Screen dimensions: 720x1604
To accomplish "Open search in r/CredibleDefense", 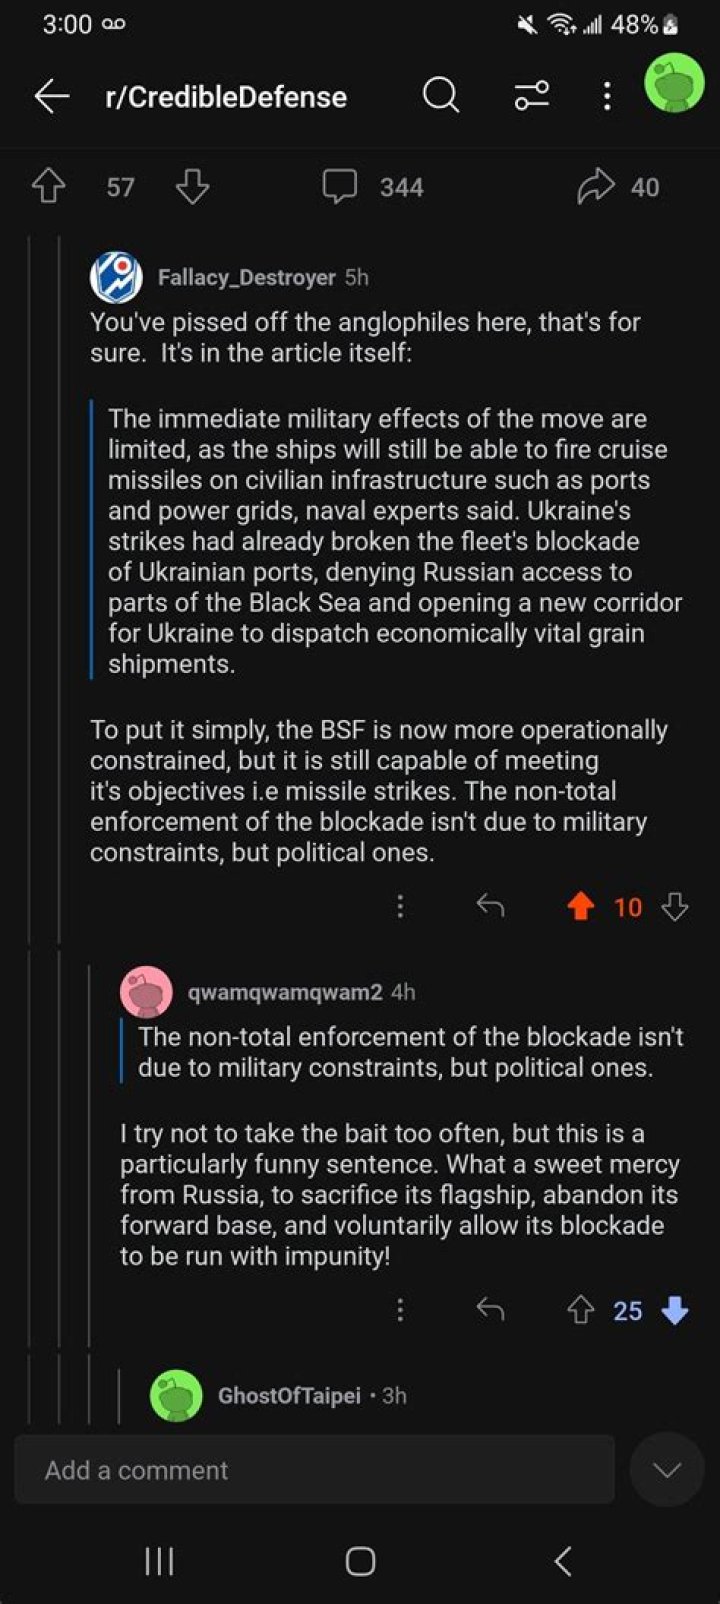I will tap(440, 96).
